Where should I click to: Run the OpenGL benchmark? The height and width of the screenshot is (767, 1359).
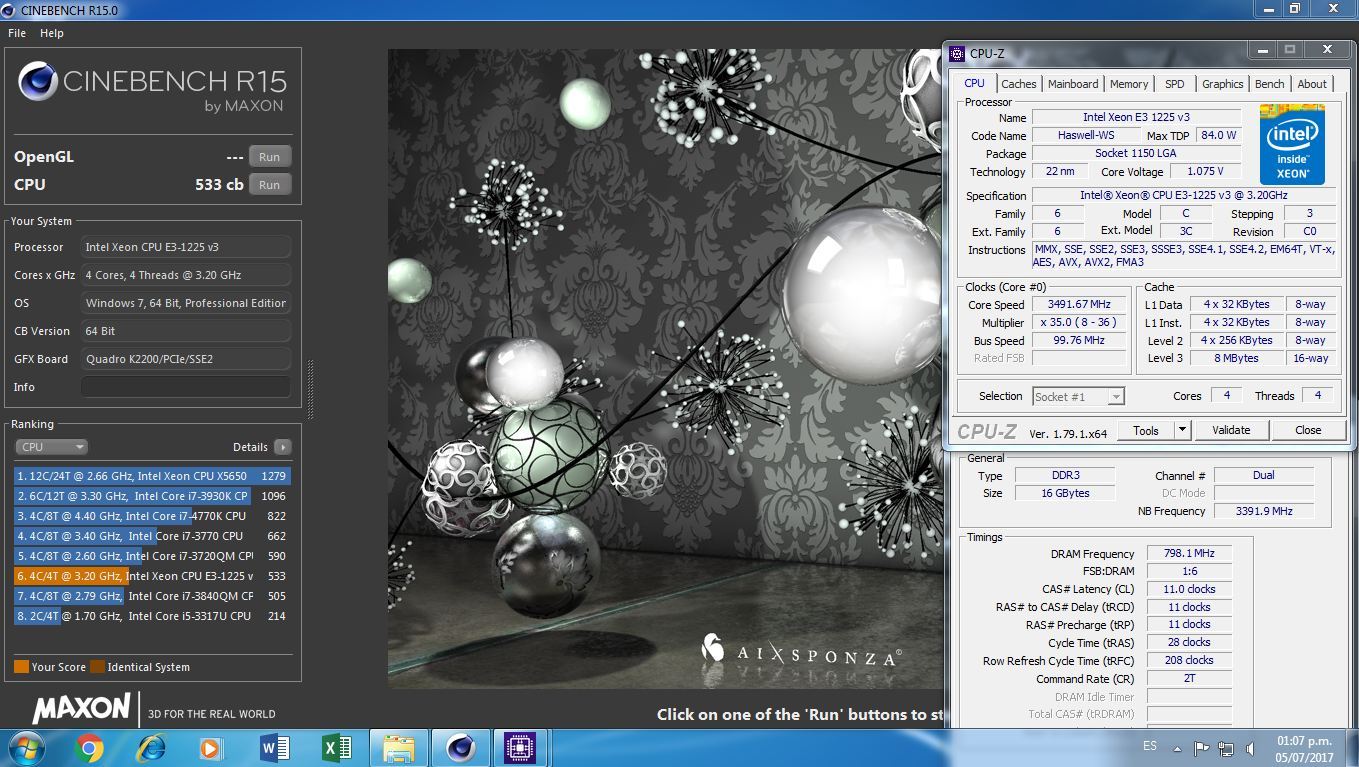270,157
